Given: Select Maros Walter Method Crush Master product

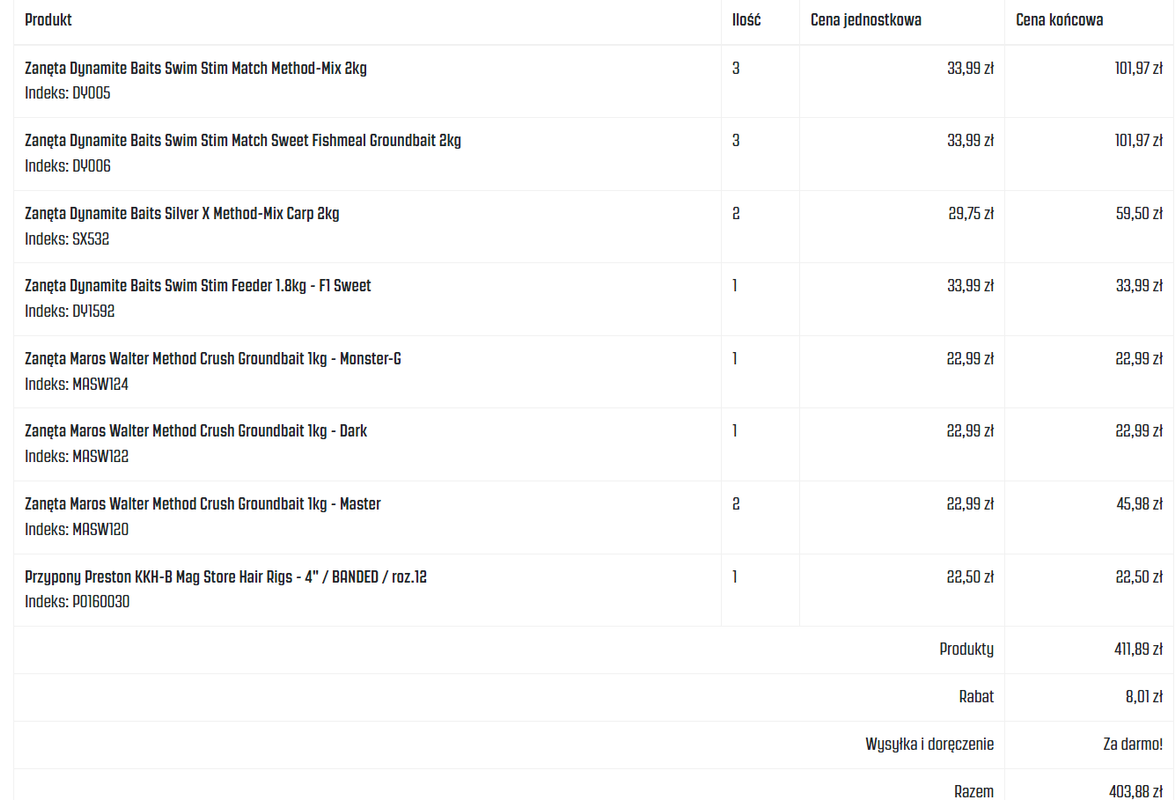Looking at the screenshot, I should tap(202, 504).
